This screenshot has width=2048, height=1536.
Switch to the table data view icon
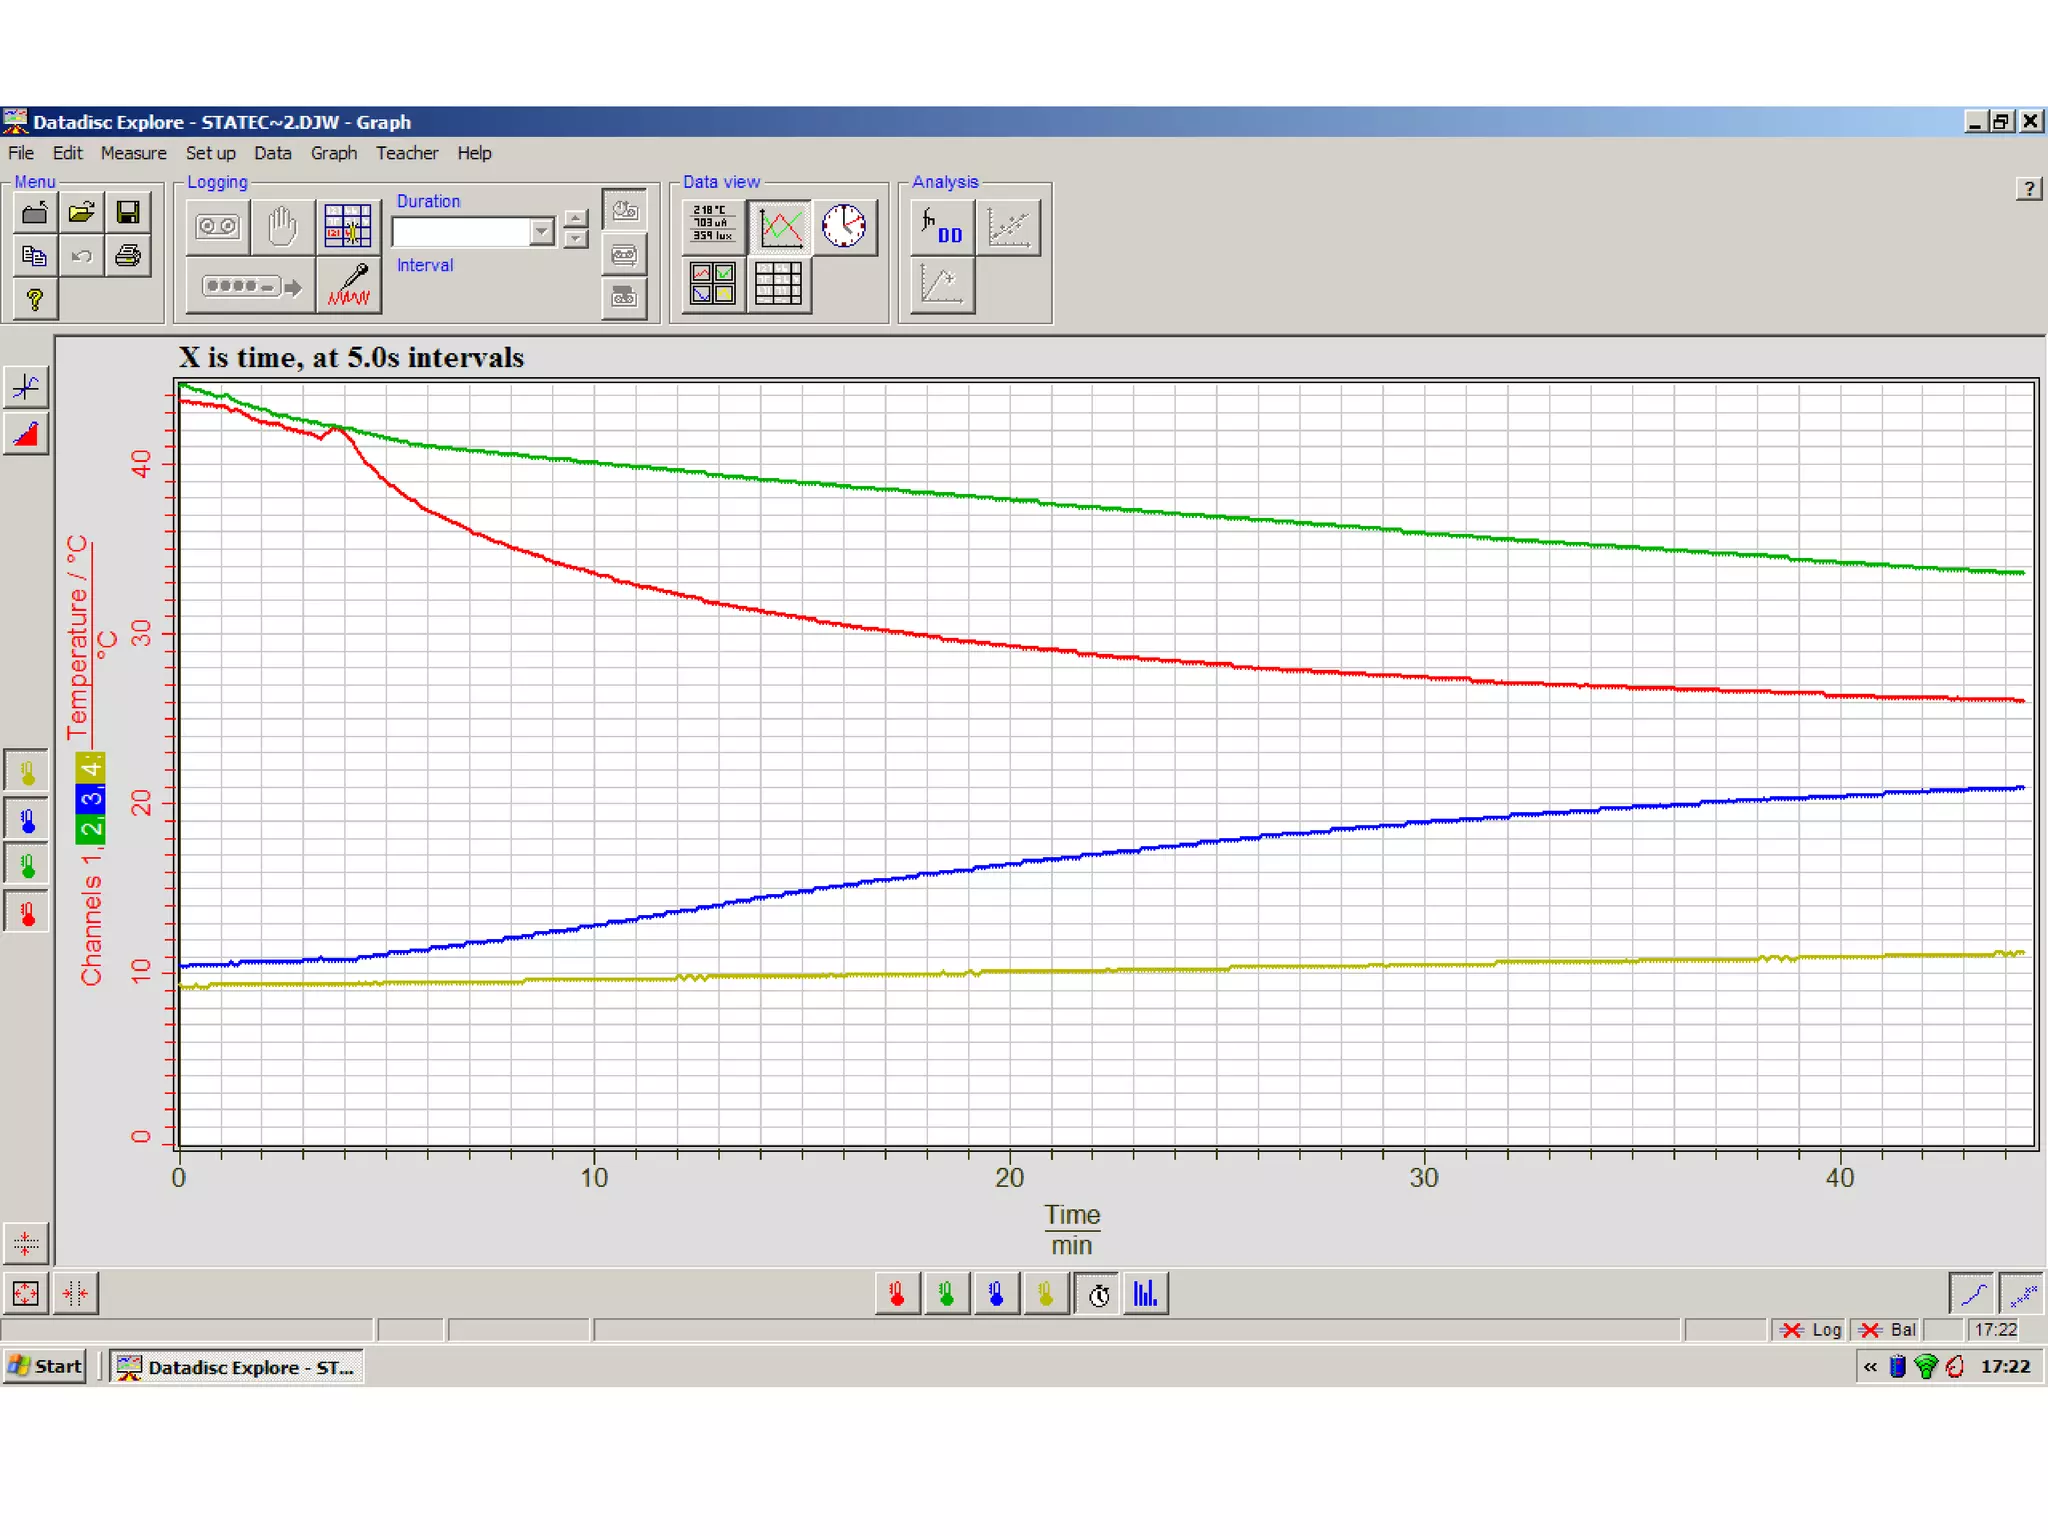point(778,285)
